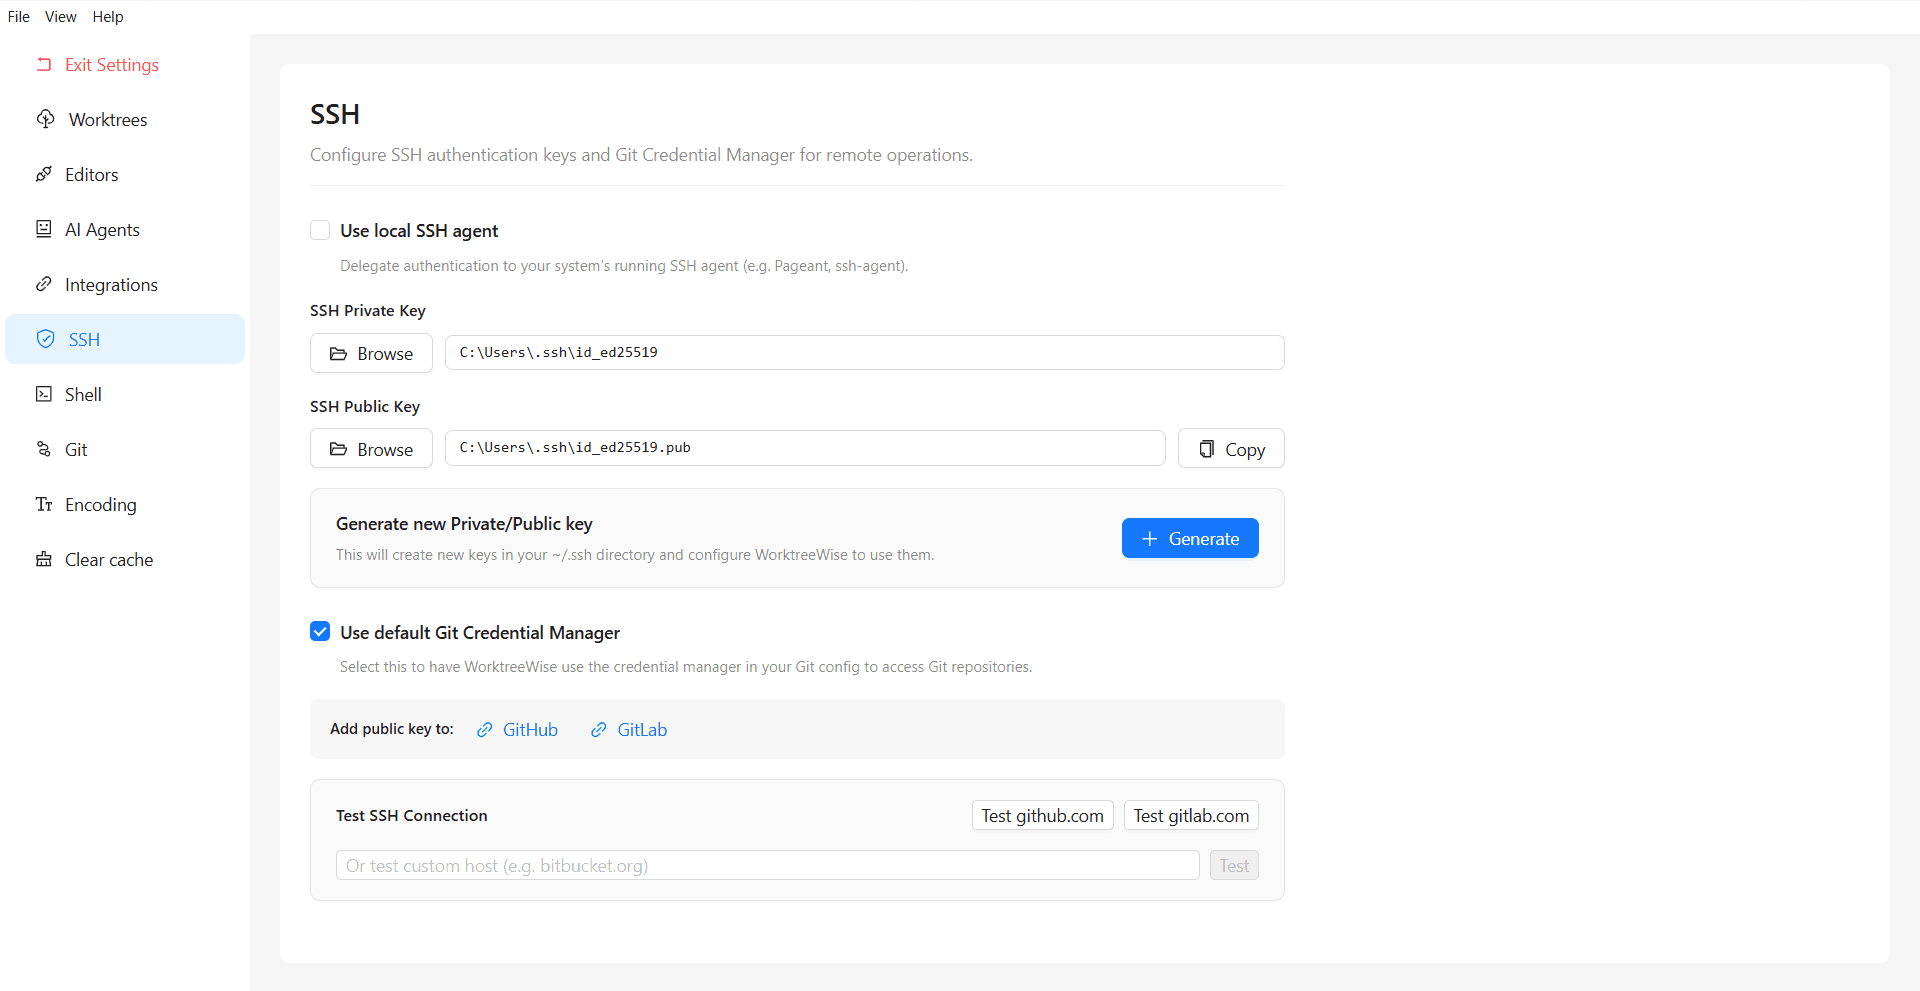Click the Editors pen icon

pos(44,174)
